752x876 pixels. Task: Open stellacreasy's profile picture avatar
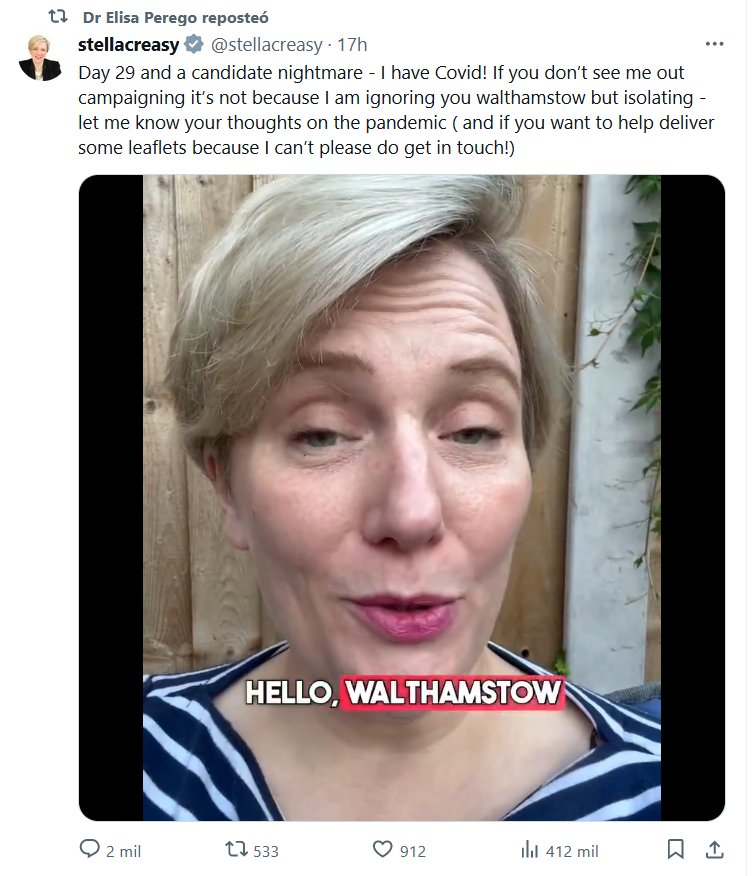pyautogui.click(x=40, y=58)
